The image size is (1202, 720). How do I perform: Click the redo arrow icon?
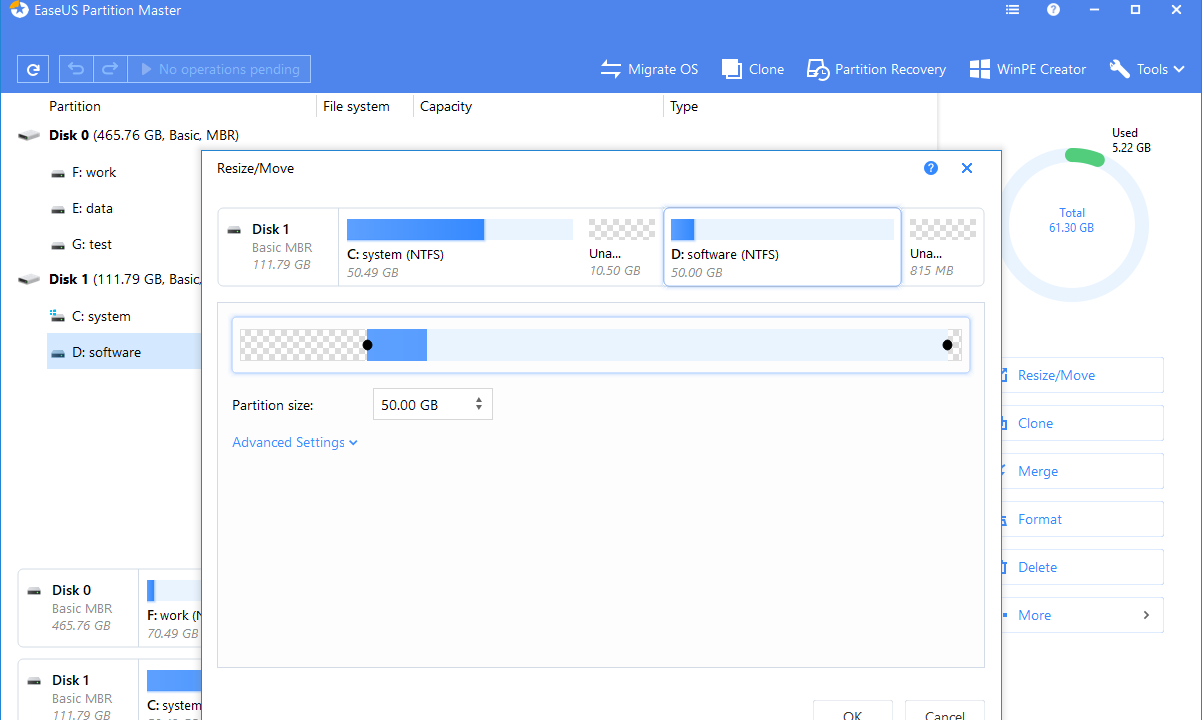[x=110, y=69]
